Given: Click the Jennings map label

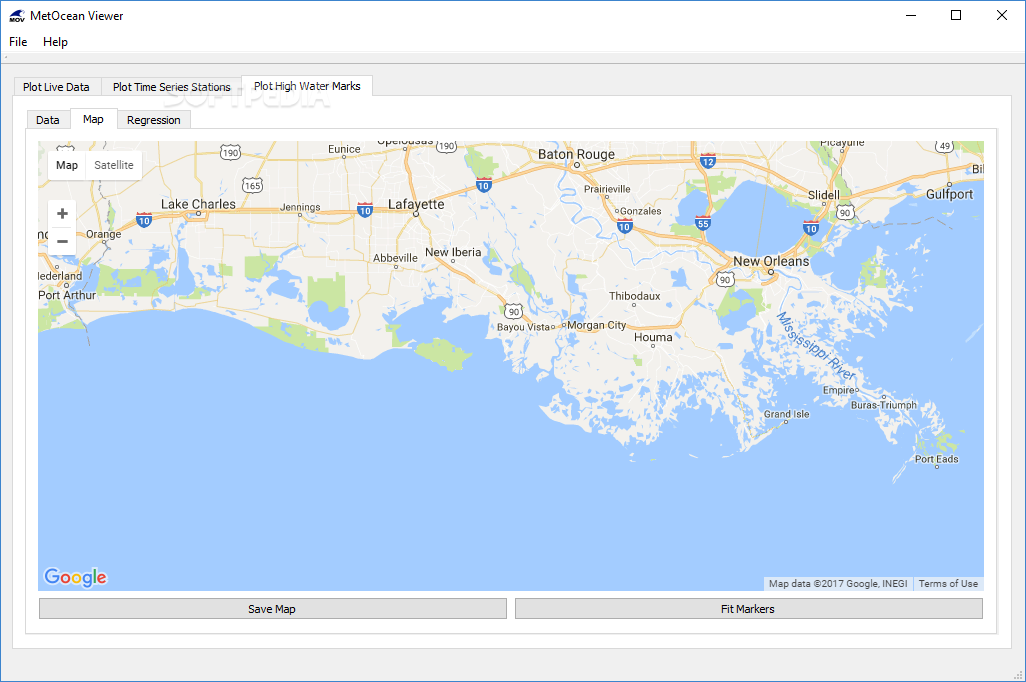Looking at the screenshot, I should [x=300, y=207].
